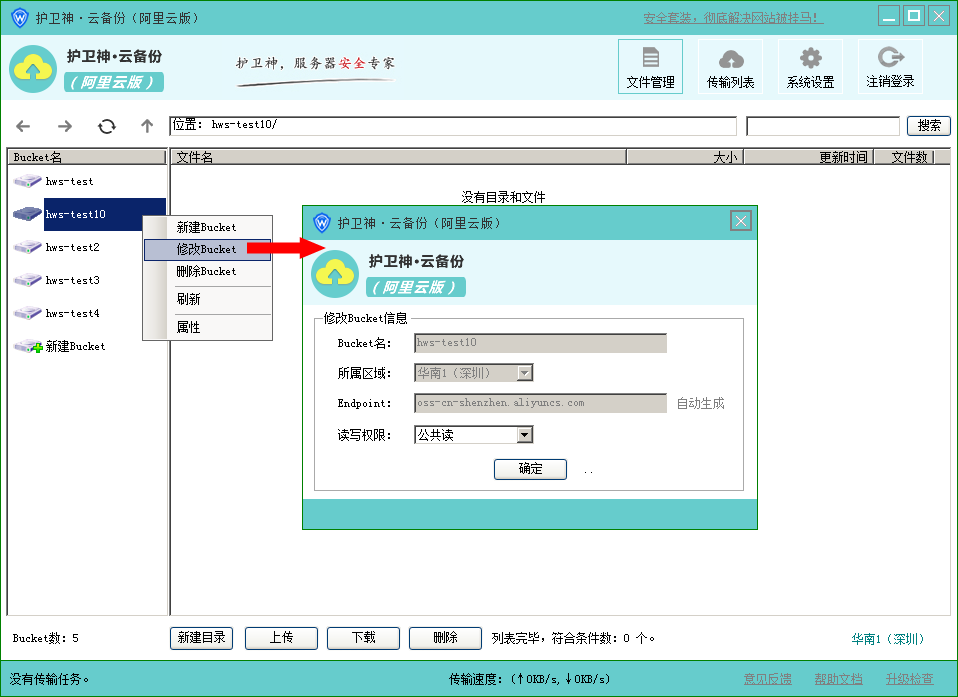Select 属性 from the context menu

[189, 327]
